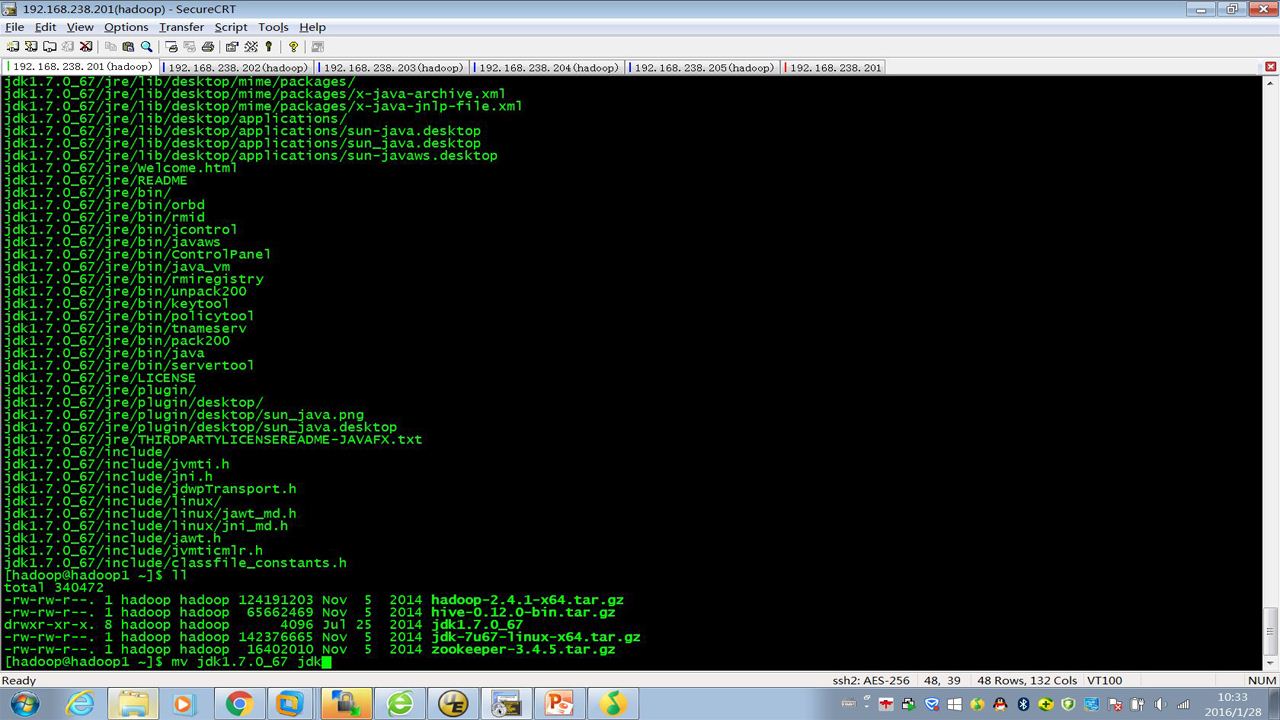The image size is (1280, 720).
Task: Click the Find magnifier toolbar icon
Action: tap(146, 47)
